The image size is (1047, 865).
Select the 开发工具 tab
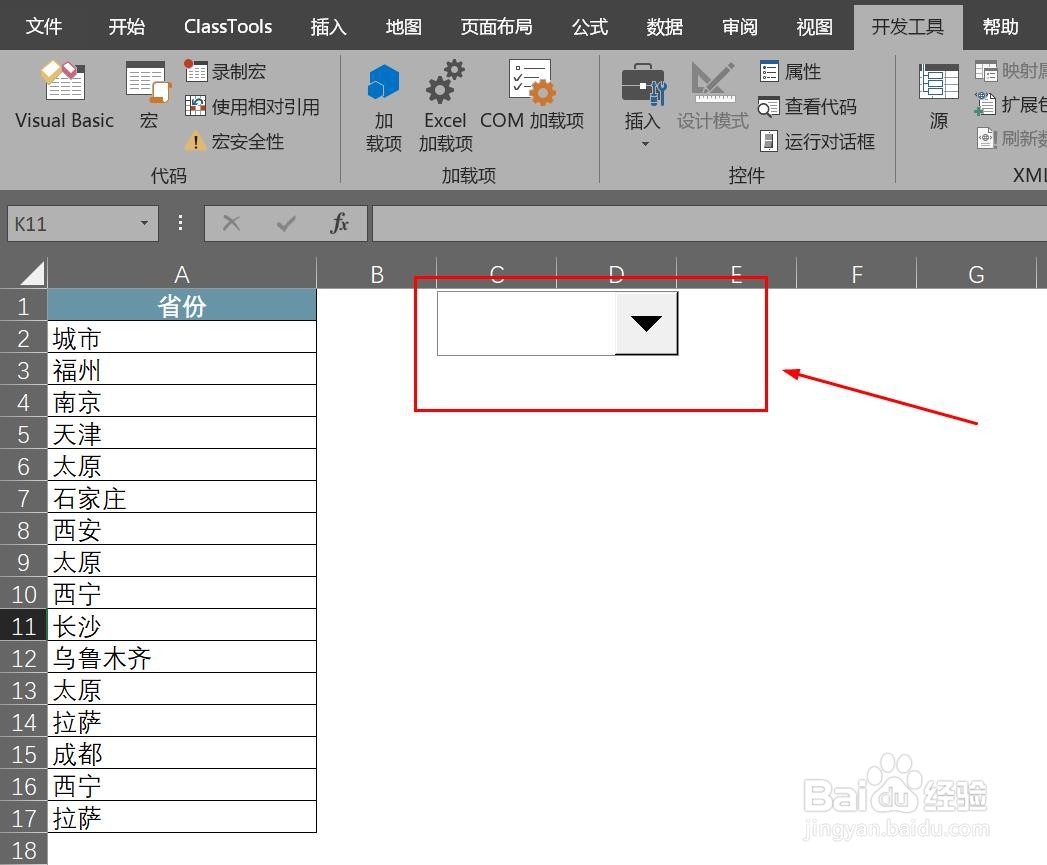907,27
